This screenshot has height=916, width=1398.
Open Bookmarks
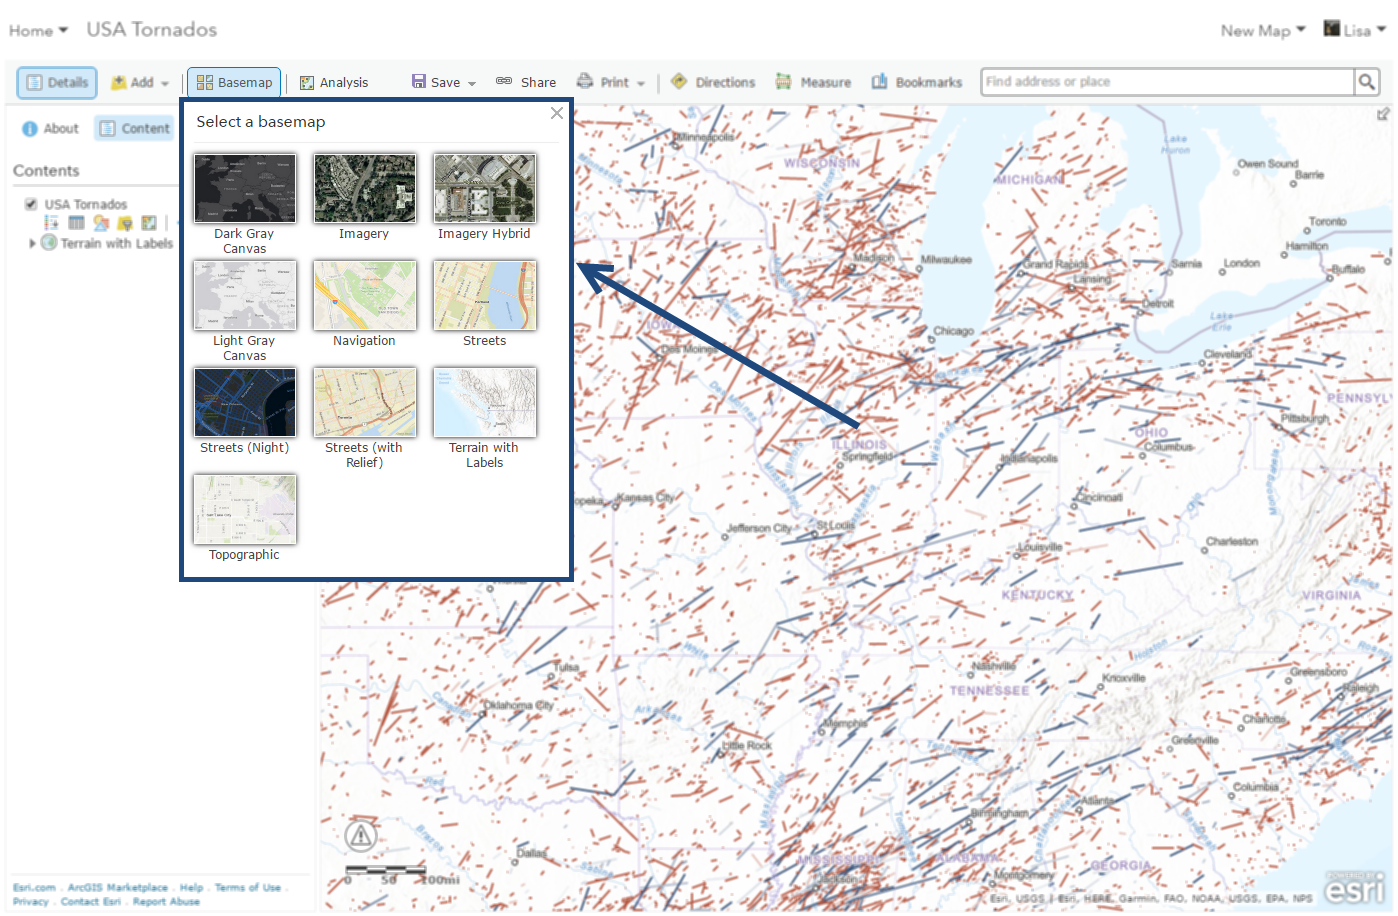(x=917, y=82)
